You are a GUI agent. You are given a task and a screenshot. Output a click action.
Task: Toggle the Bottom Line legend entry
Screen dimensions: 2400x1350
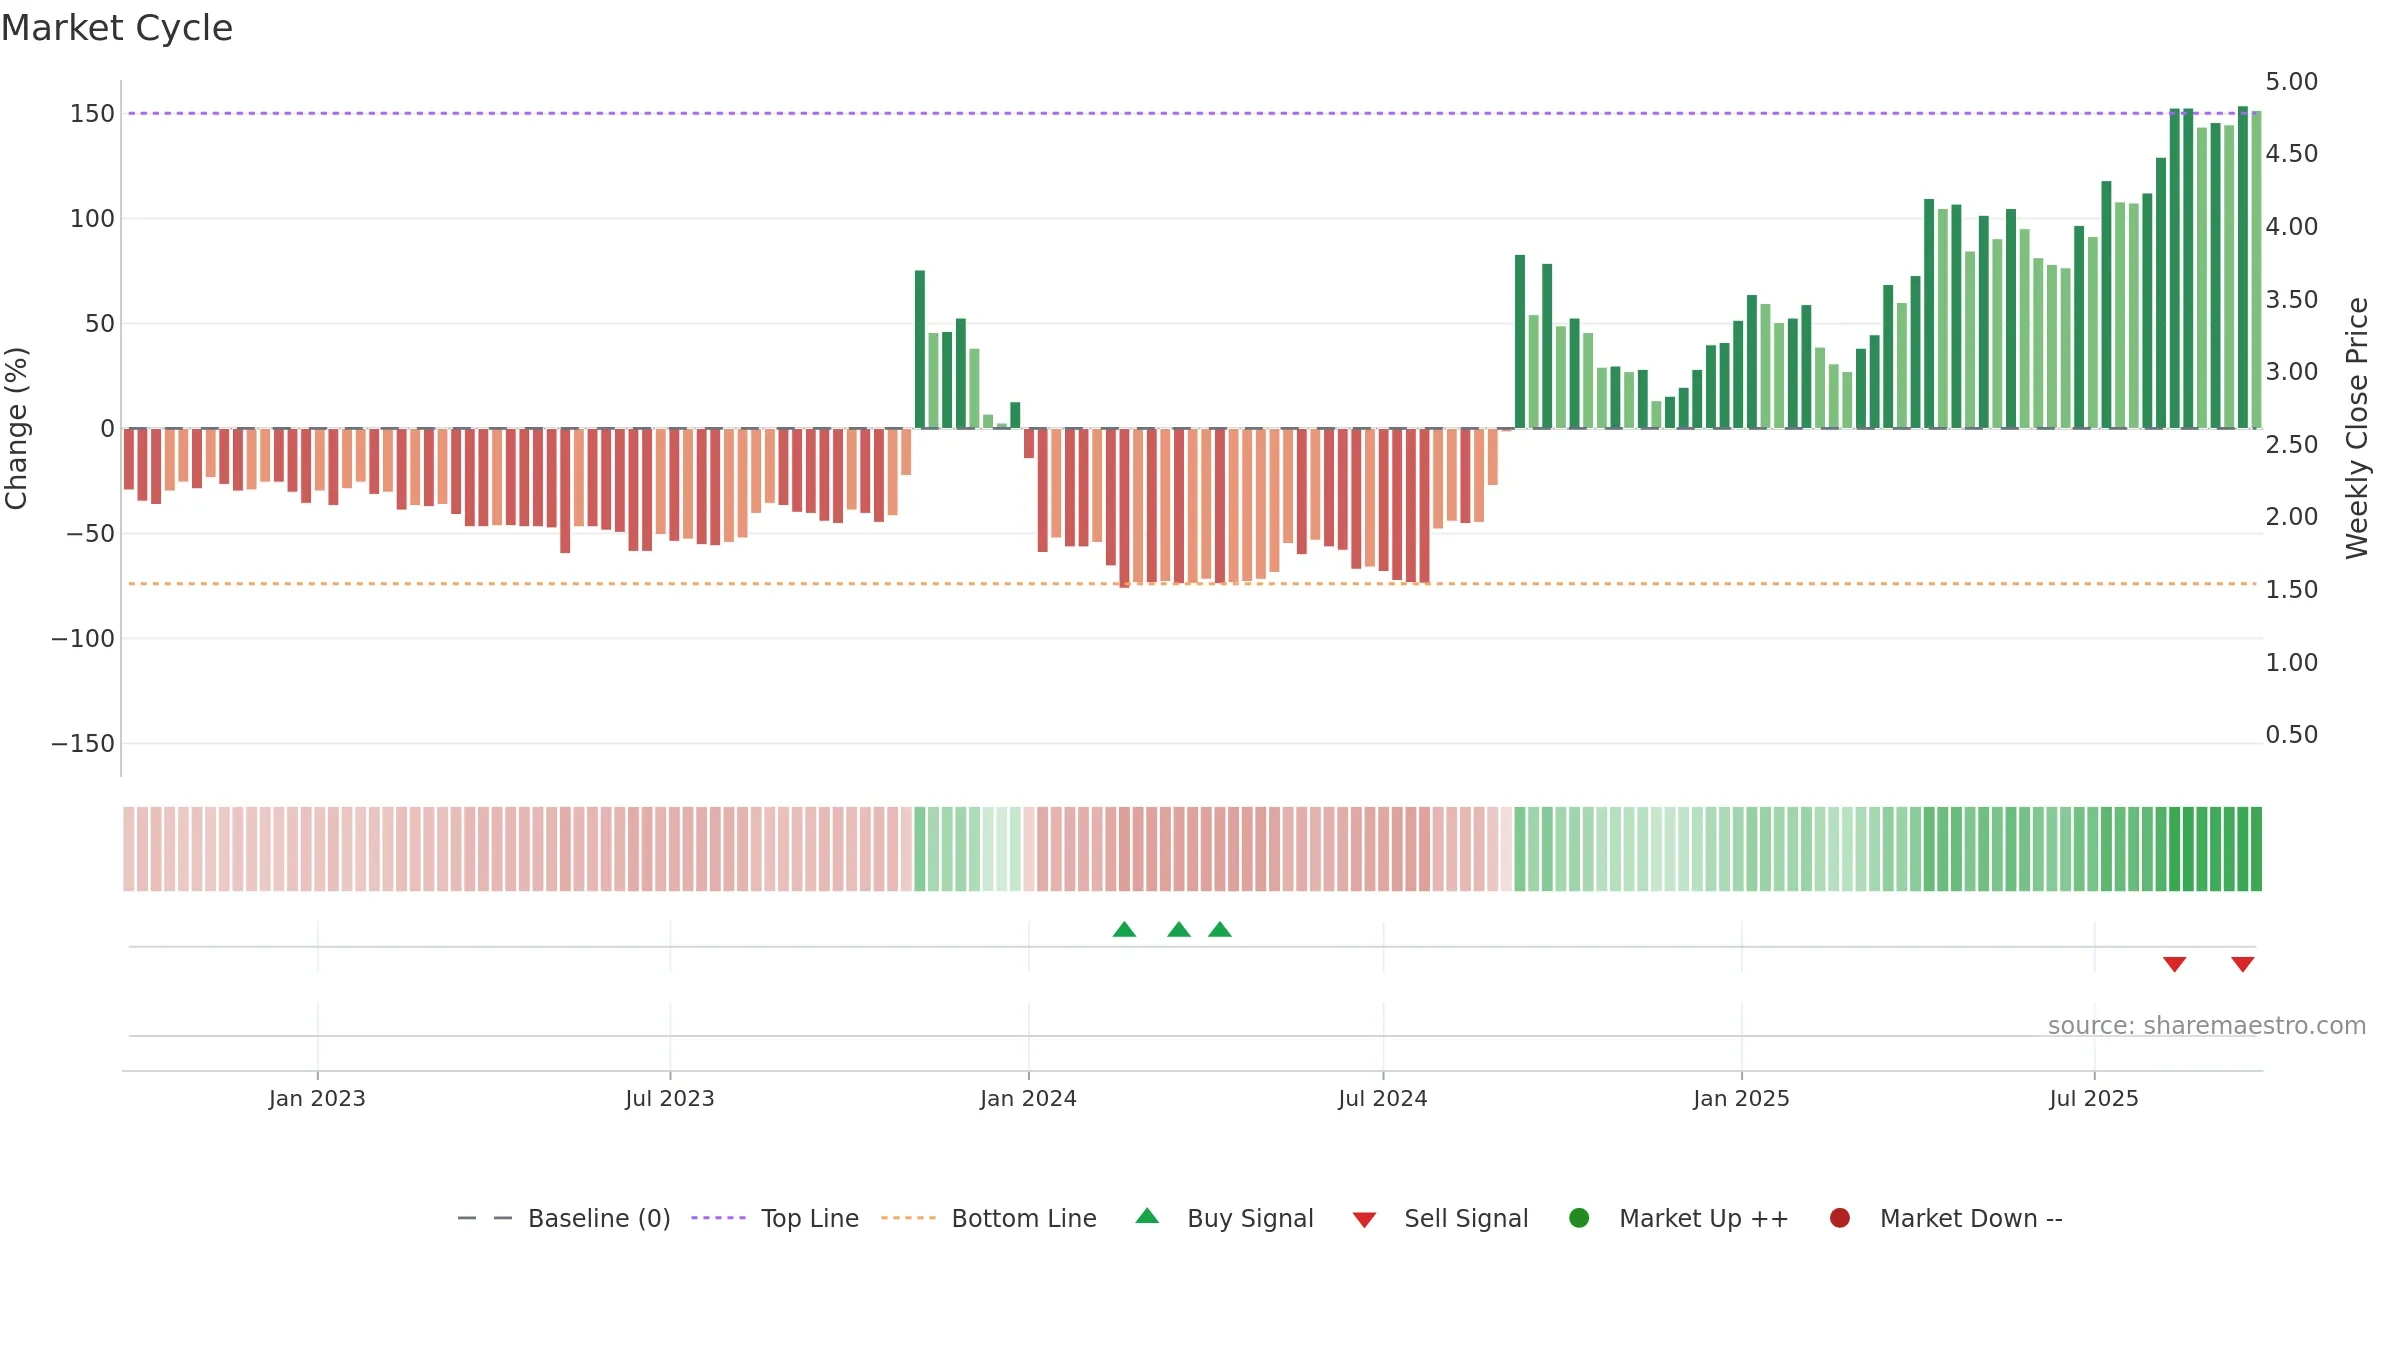pyautogui.click(x=989, y=1218)
